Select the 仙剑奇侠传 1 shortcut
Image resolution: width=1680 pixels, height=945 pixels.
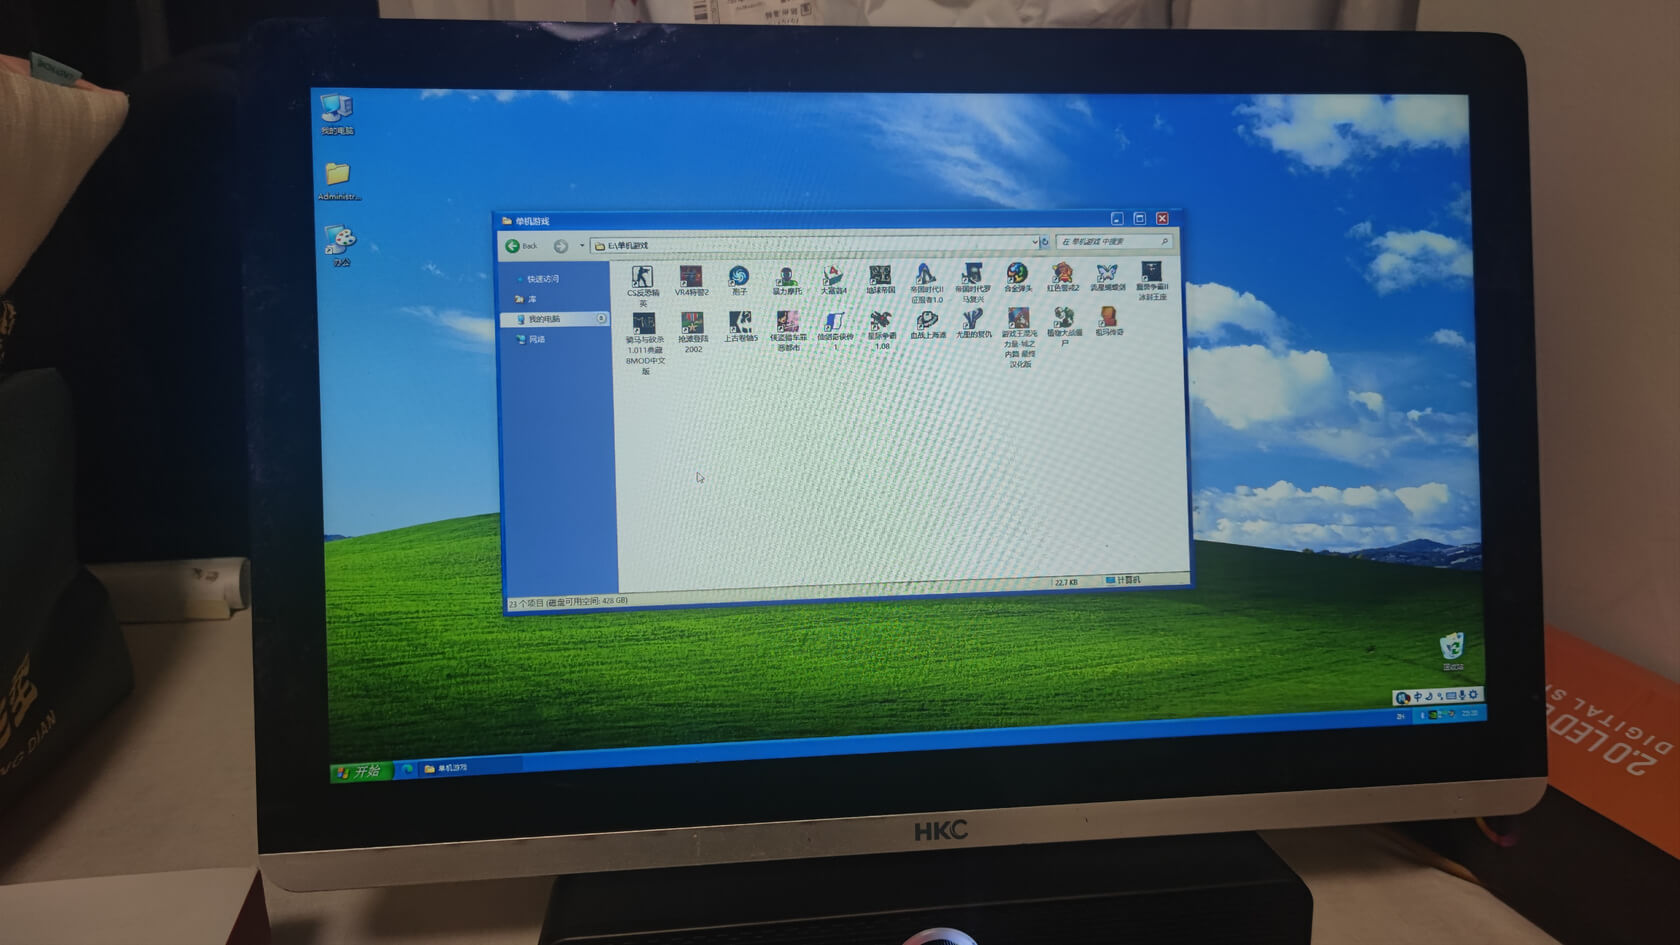(835, 331)
